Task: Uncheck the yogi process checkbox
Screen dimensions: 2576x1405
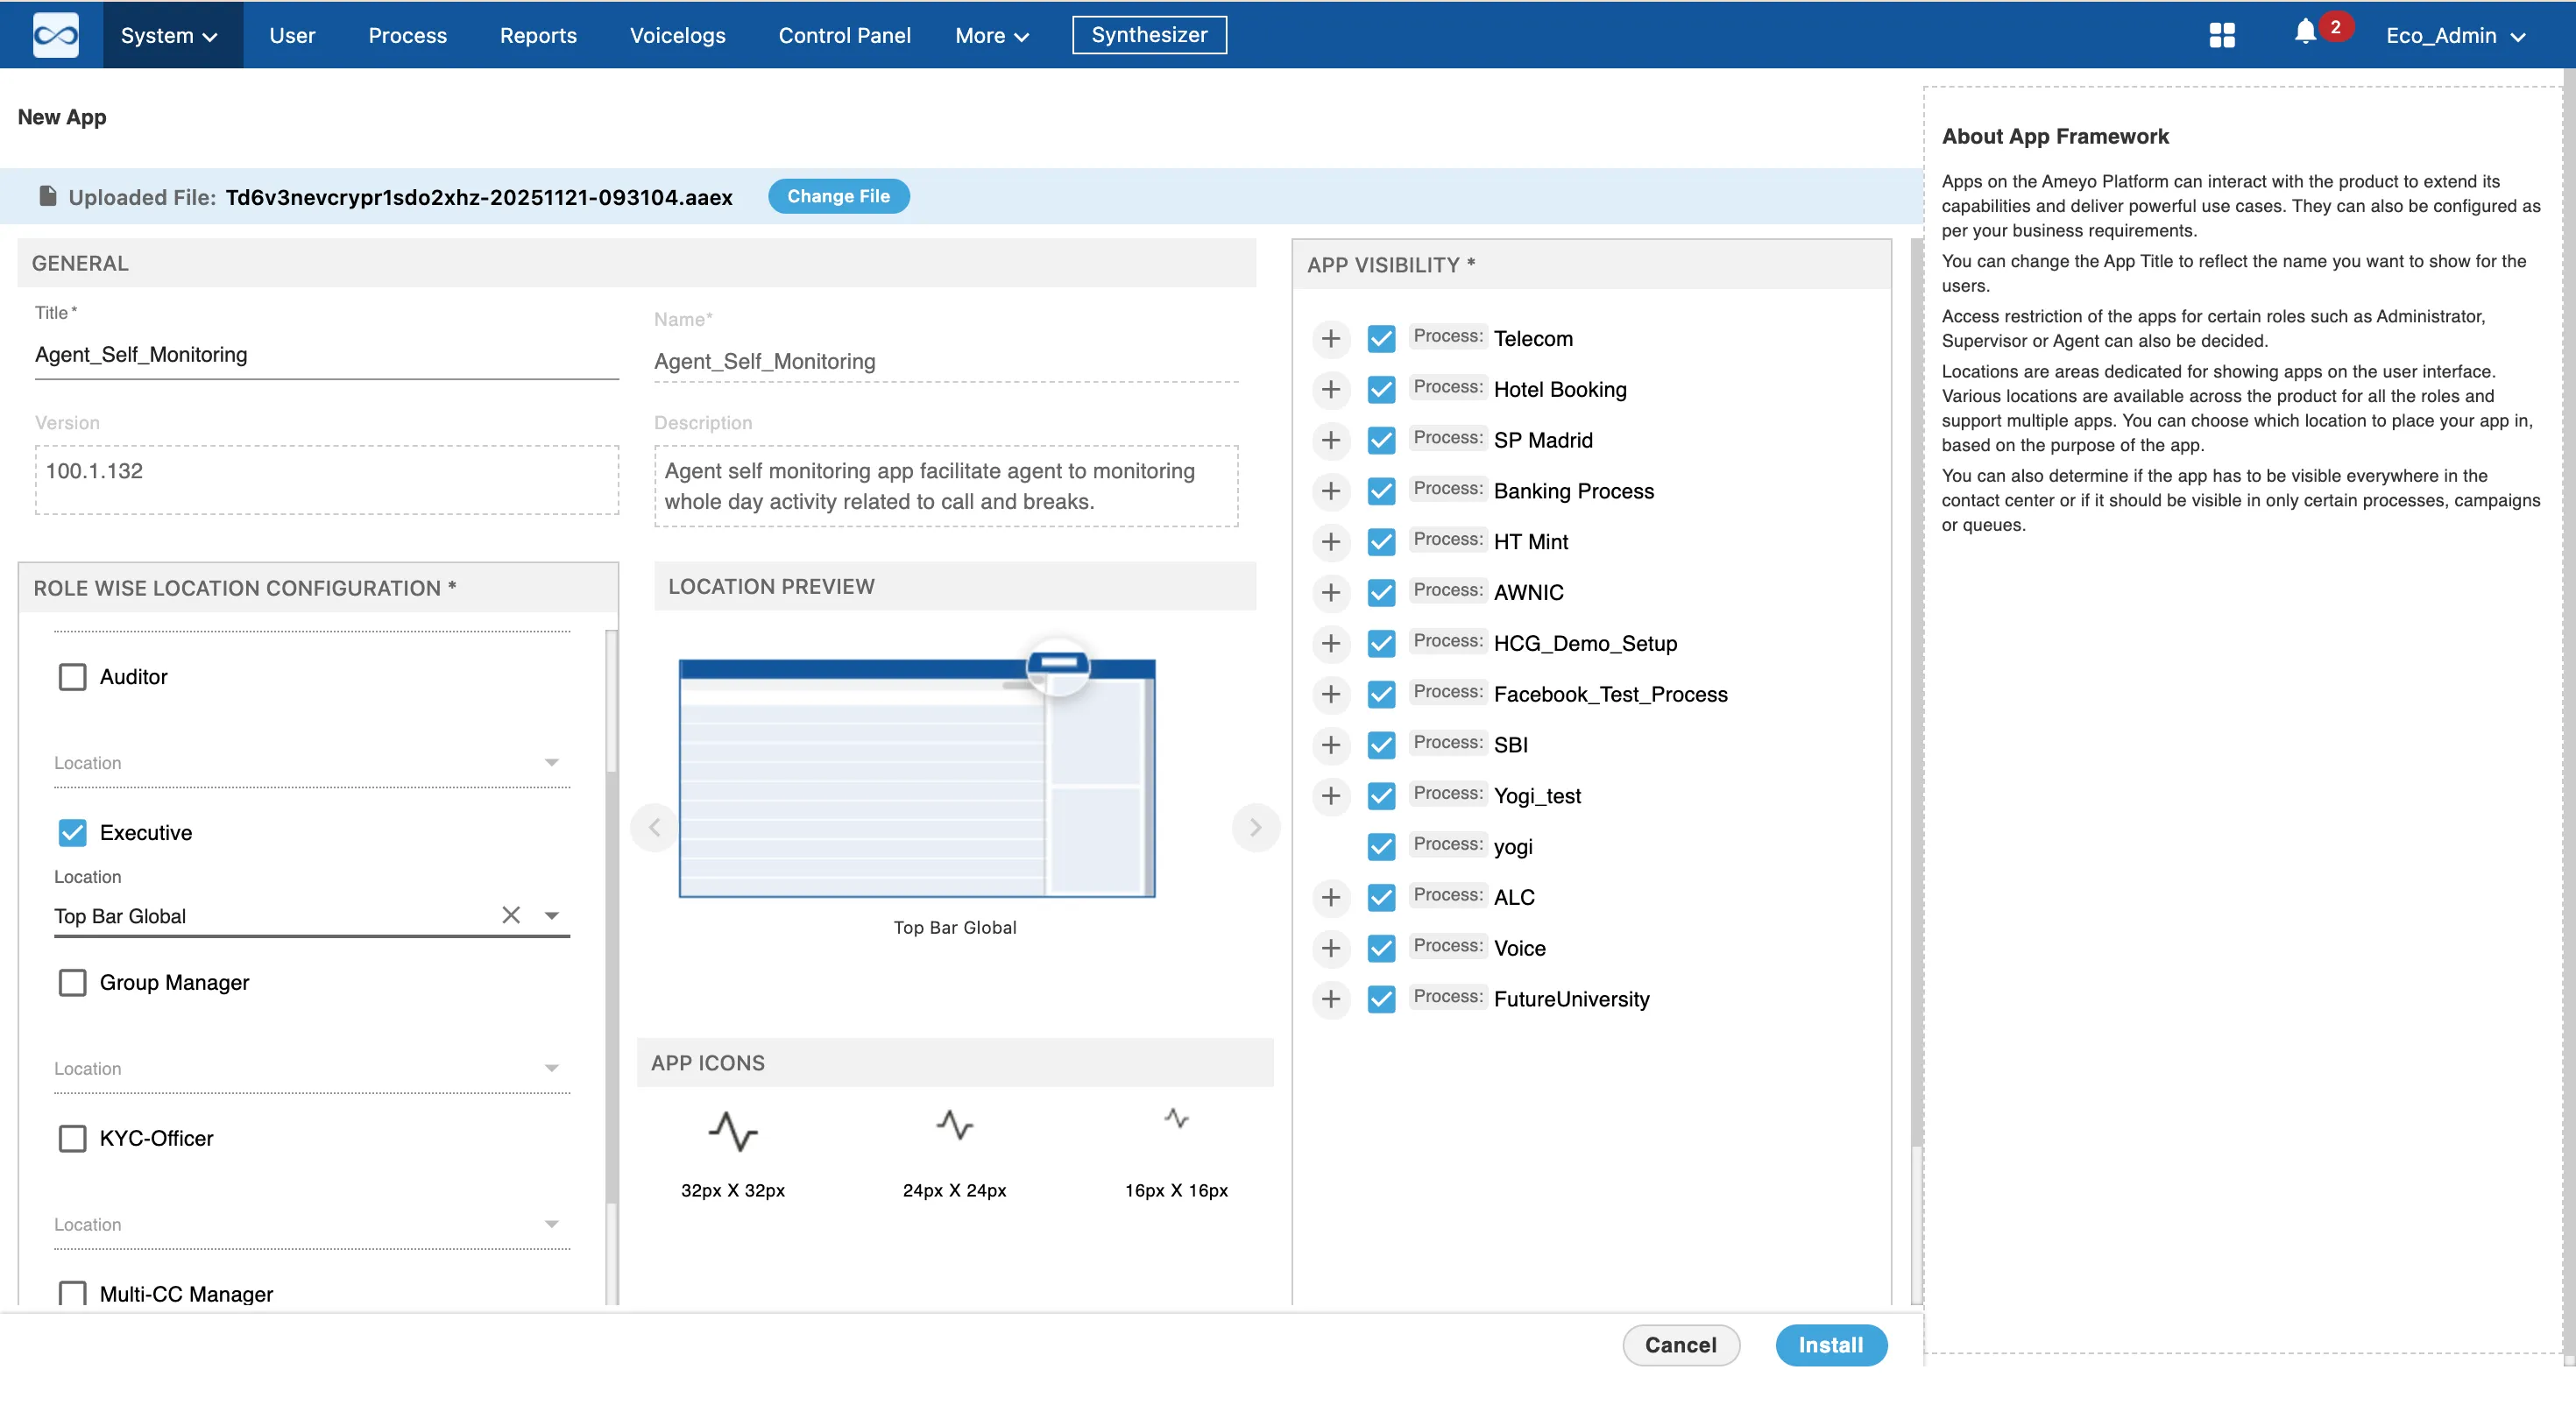Action: pyautogui.click(x=1381, y=847)
